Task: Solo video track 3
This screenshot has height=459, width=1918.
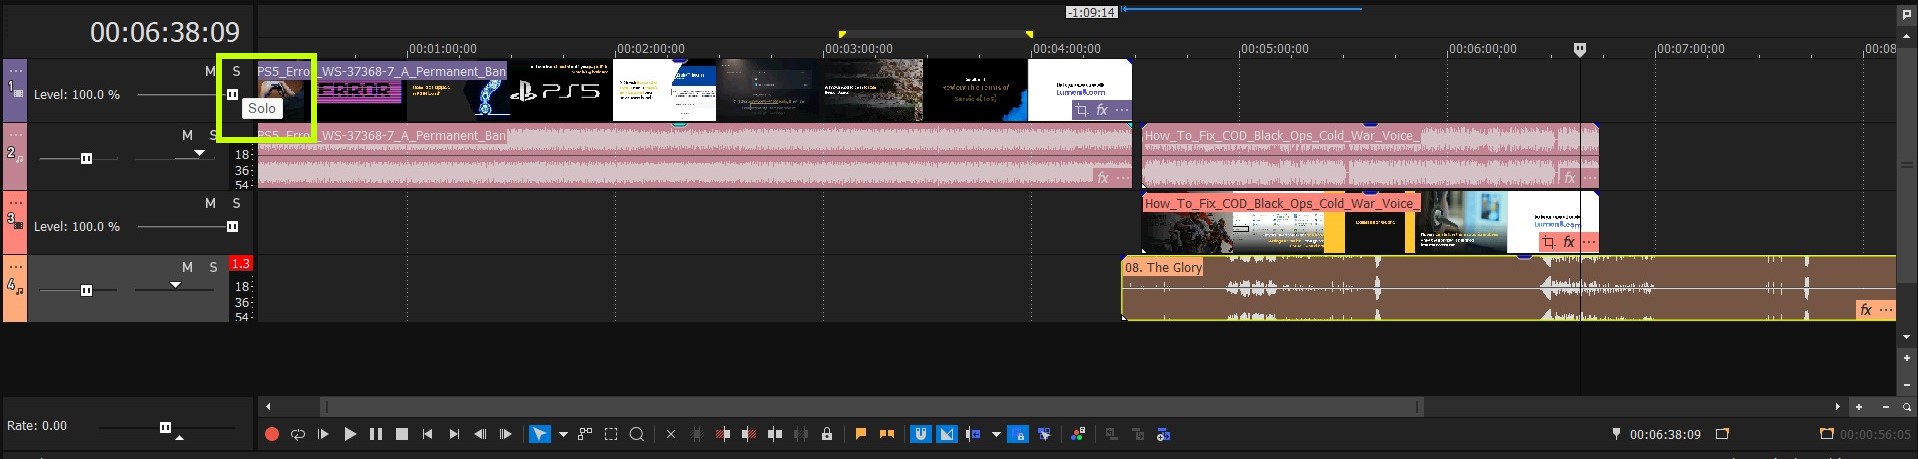Action: (x=237, y=203)
